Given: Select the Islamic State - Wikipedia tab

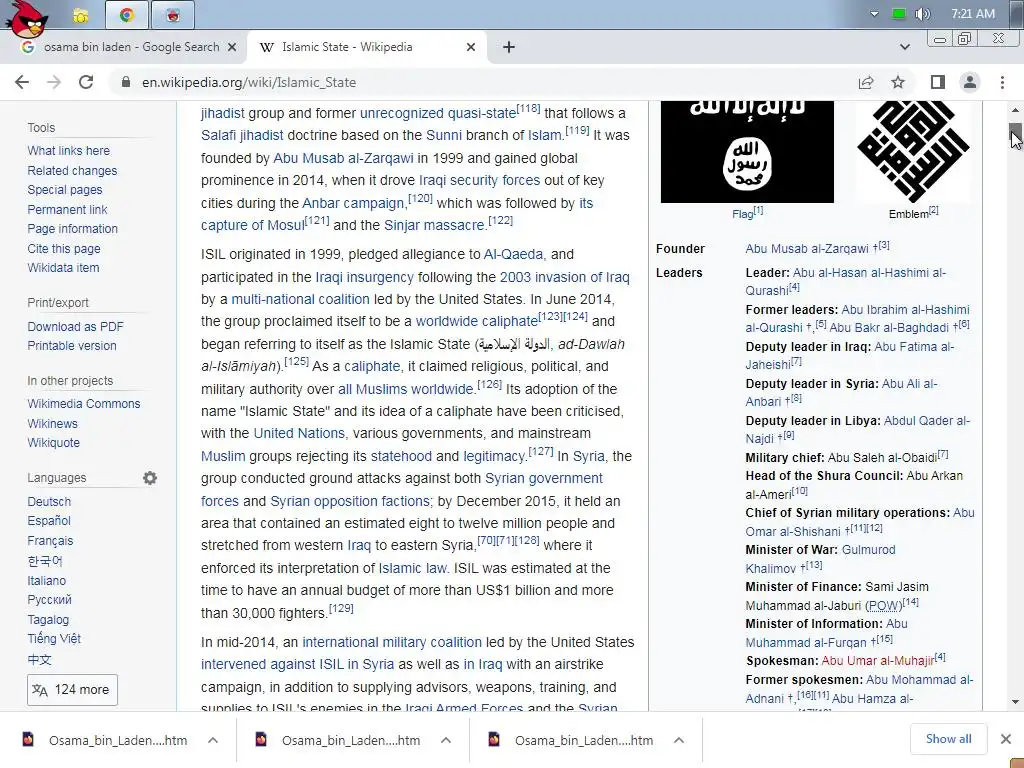Looking at the screenshot, I should [x=366, y=47].
